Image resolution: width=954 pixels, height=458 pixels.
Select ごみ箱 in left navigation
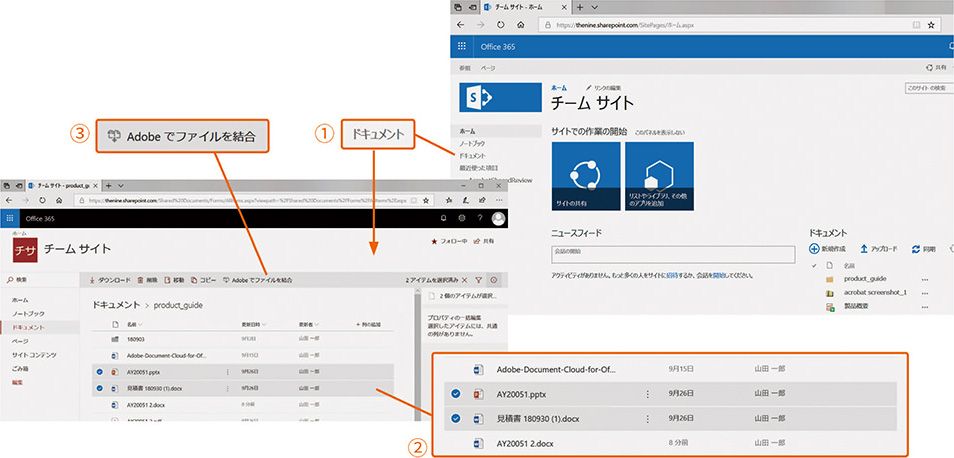[20, 369]
